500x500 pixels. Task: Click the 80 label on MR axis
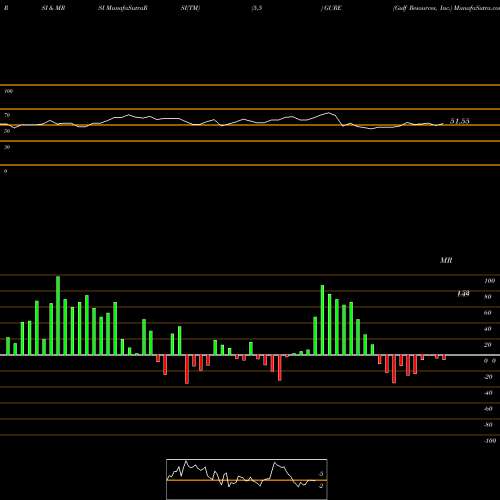[x=488, y=297]
